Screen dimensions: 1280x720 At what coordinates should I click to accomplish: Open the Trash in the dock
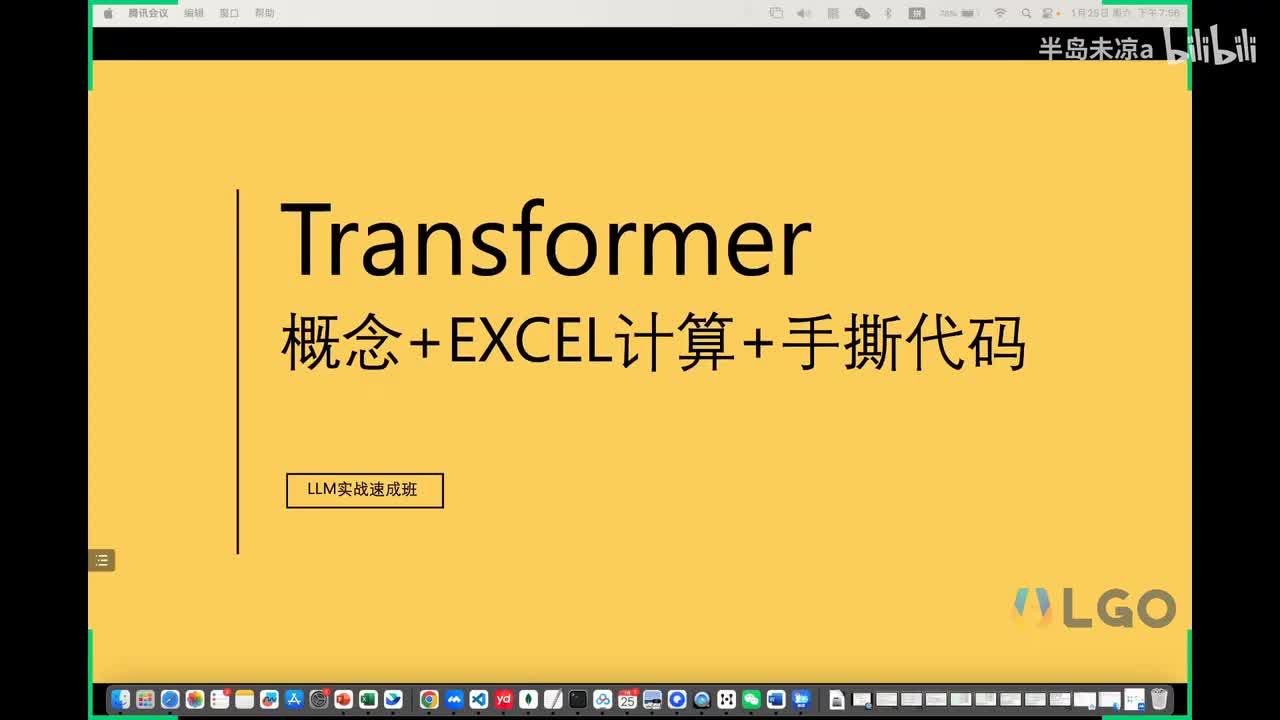tap(1160, 698)
